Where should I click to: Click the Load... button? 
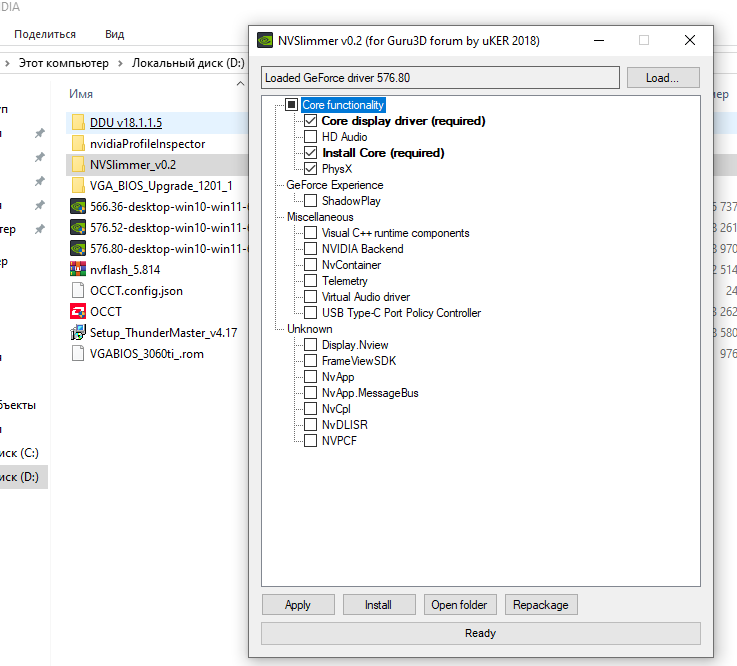(663, 78)
